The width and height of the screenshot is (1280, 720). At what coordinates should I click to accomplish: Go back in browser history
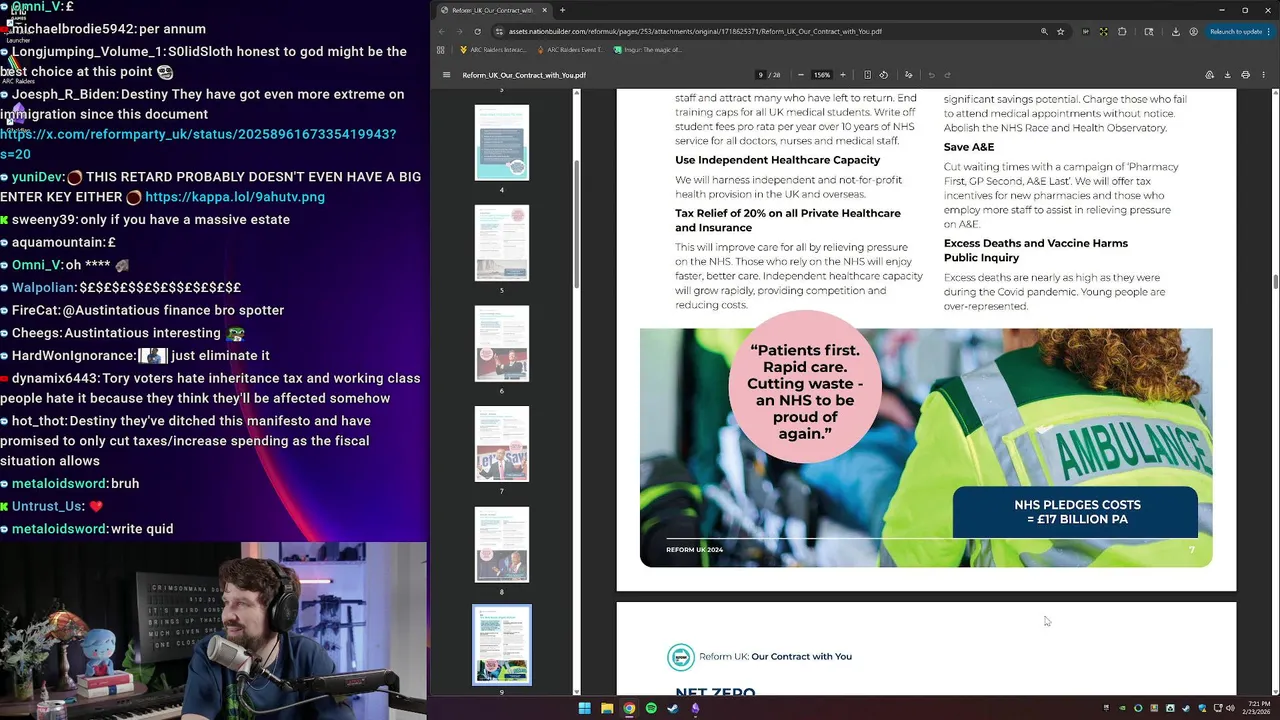441,31
